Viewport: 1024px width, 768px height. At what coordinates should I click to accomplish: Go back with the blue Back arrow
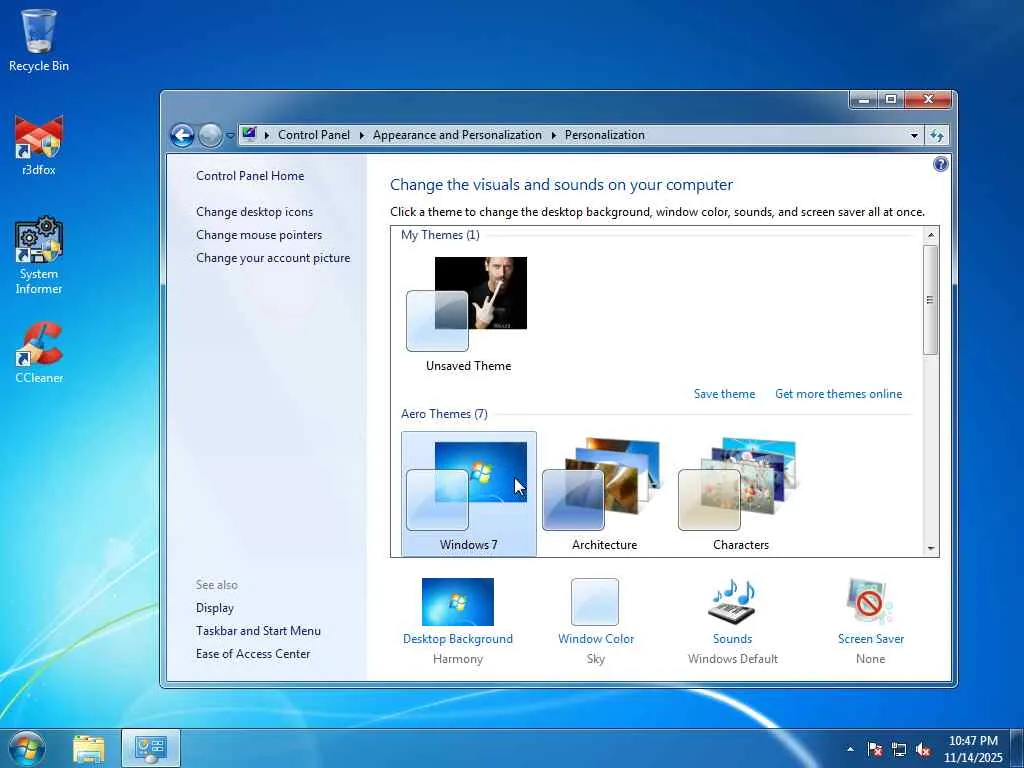click(182, 135)
